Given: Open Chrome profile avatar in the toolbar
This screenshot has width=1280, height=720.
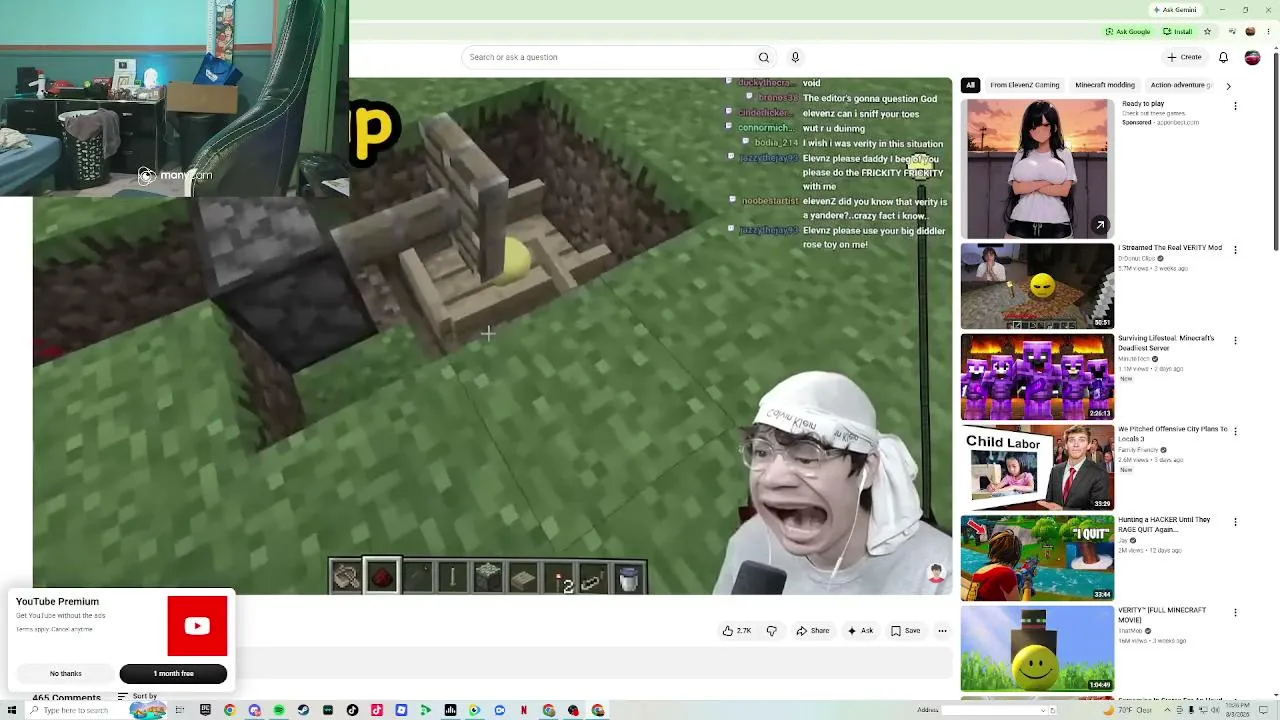Looking at the screenshot, I should pos(1252,31).
